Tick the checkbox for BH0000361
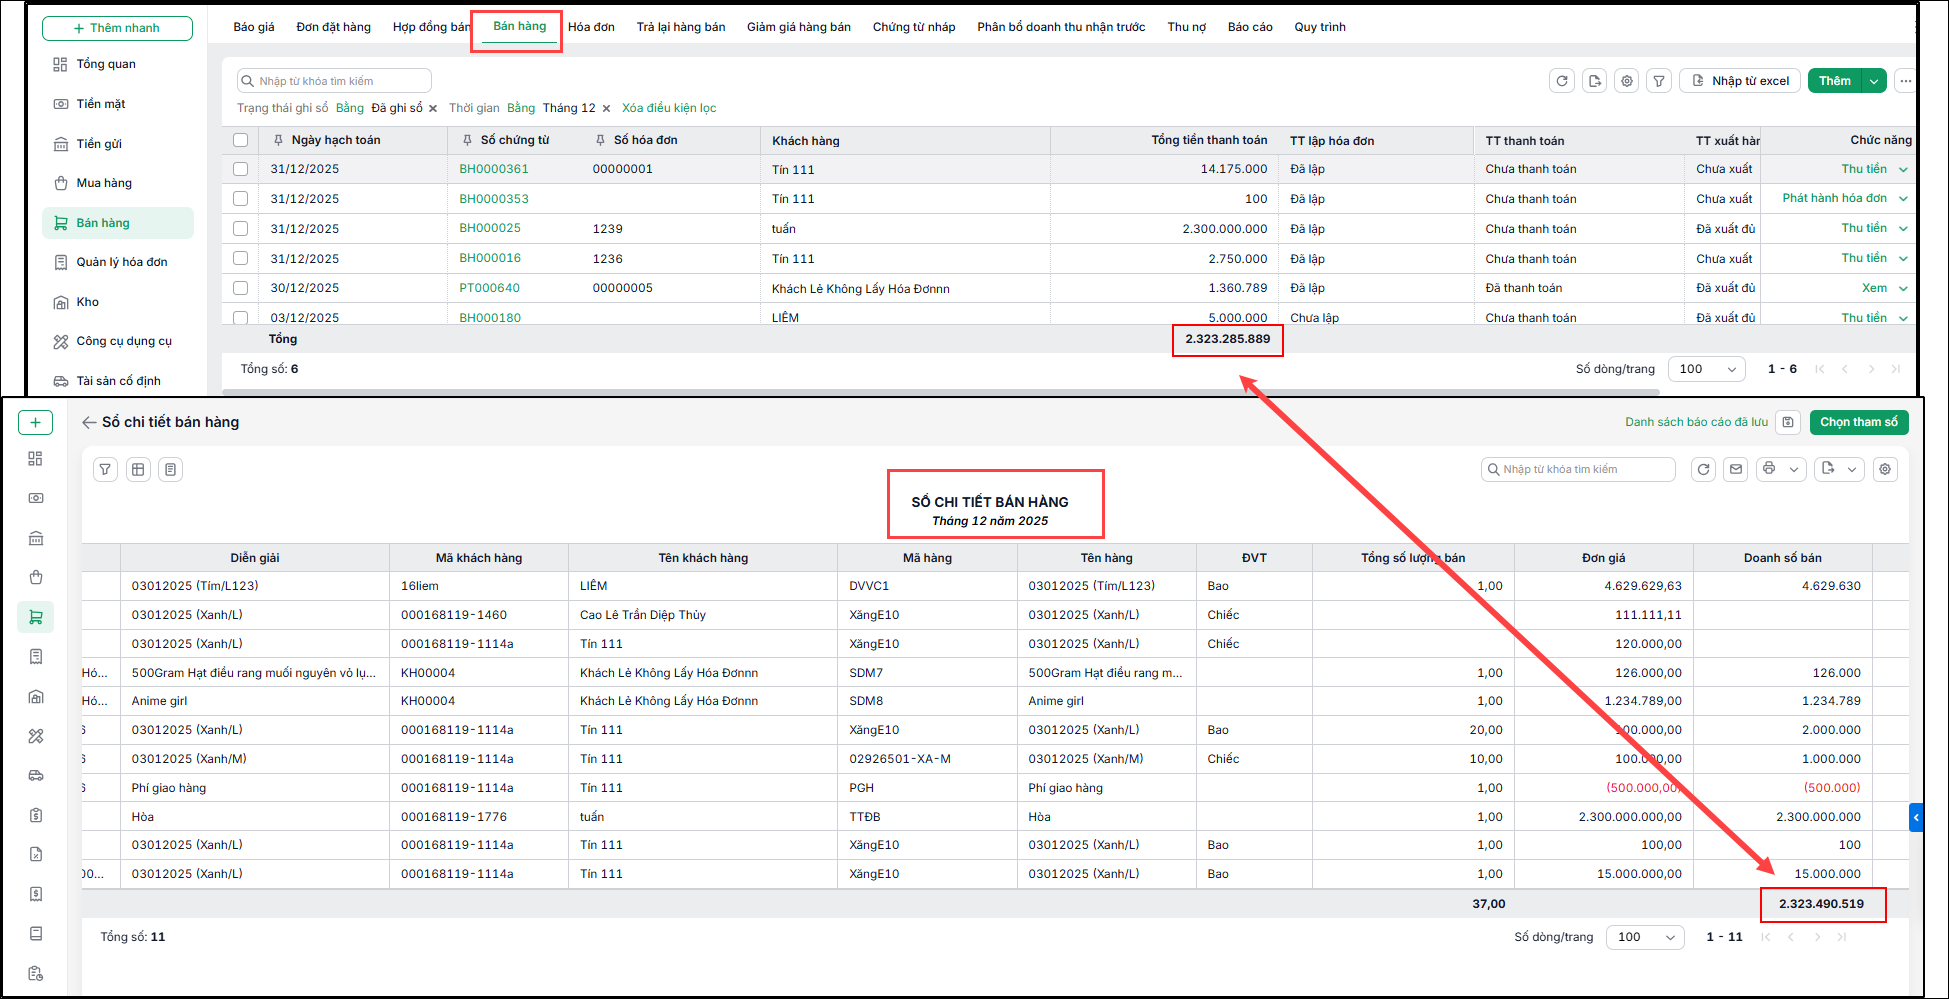This screenshot has height=999, width=1949. click(x=240, y=169)
